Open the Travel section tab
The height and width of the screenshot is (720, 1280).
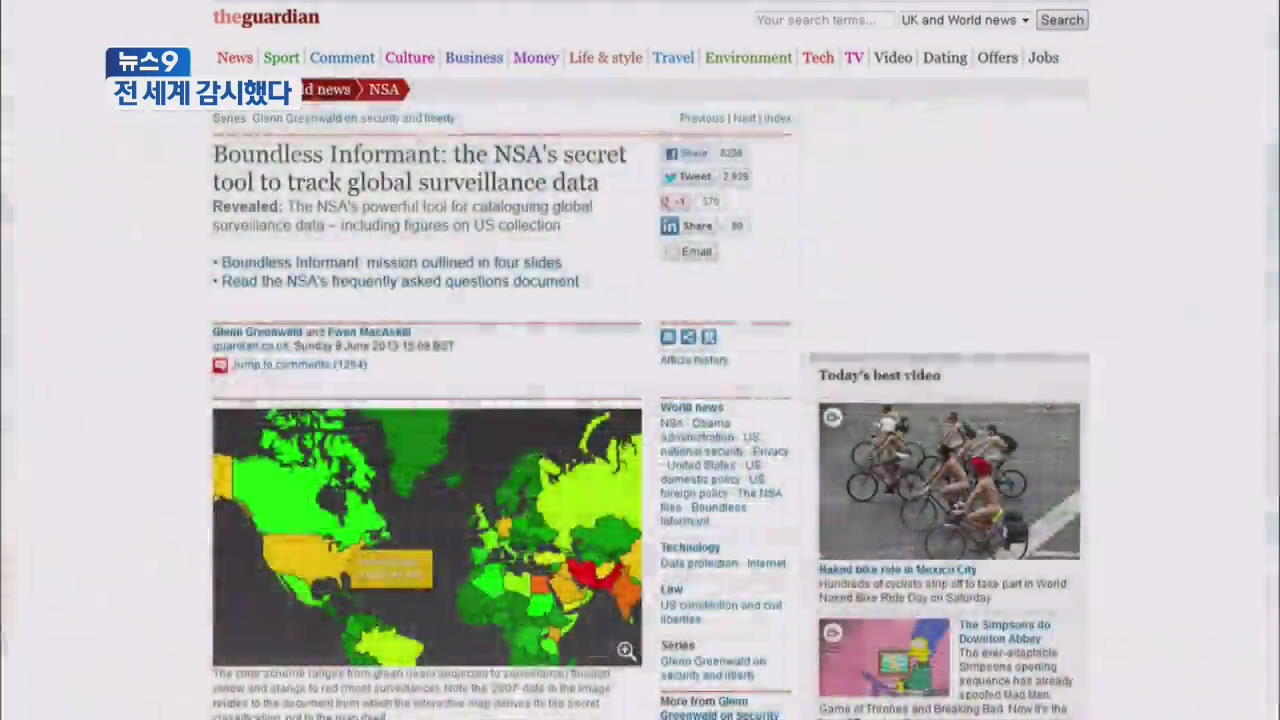pyautogui.click(x=673, y=58)
